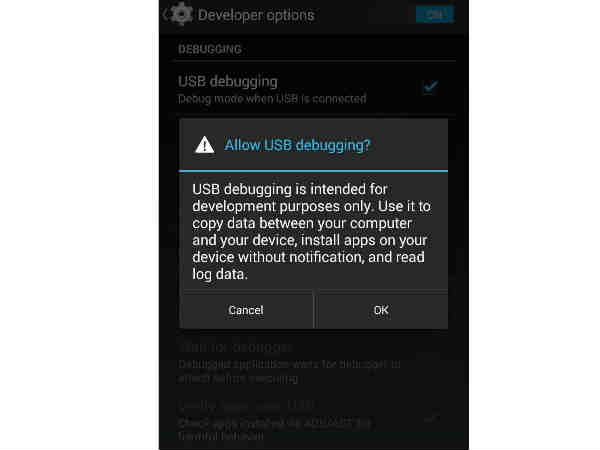600x450 pixels.
Task: Click the dialog's USB debugging warning message
Action: [x=311, y=232]
